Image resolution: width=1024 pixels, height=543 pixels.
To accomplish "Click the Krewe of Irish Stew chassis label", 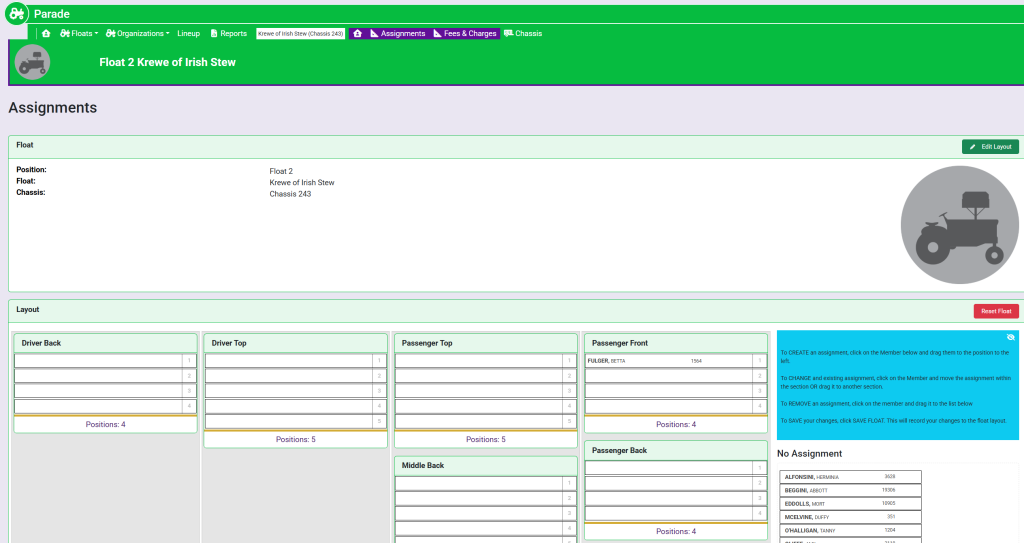I will pos(300,33).
